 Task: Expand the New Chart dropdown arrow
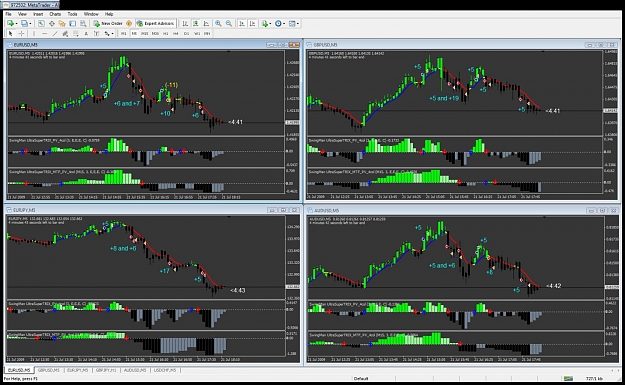click(16, 24)
